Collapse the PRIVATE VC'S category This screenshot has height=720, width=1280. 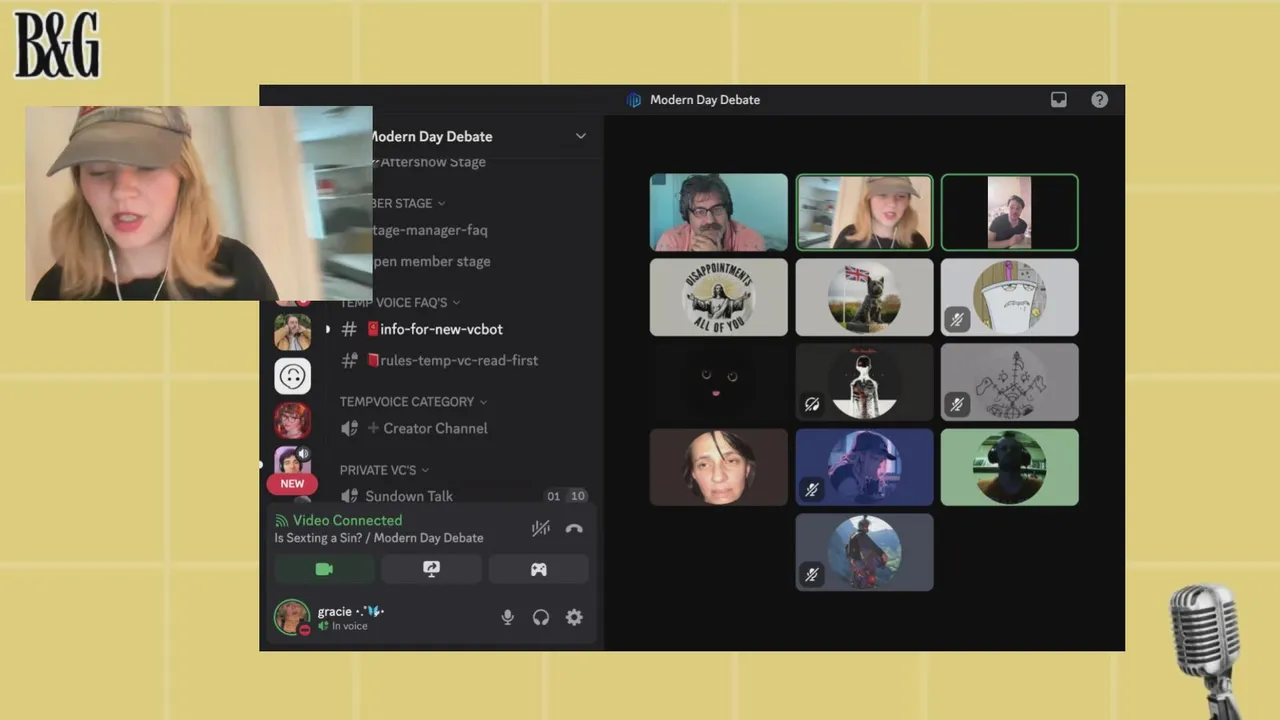point(384,470)
